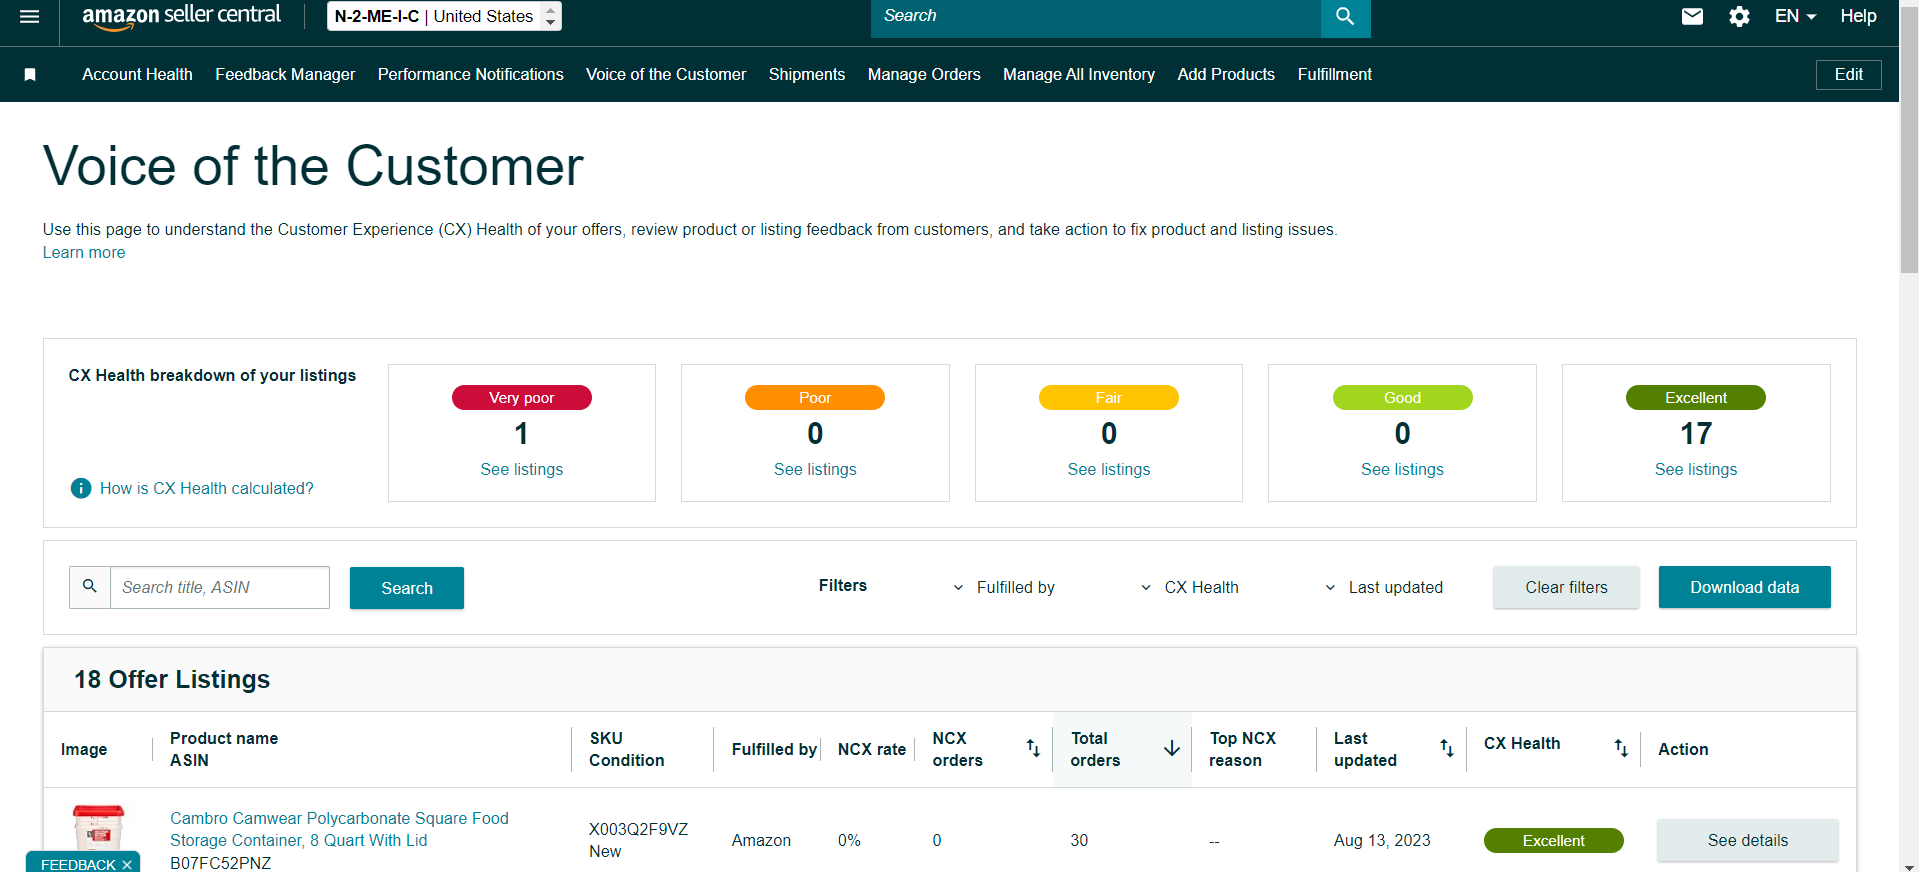Open Shipments menu item
This screenshot has width=1919, height=872.
(807, 75)
